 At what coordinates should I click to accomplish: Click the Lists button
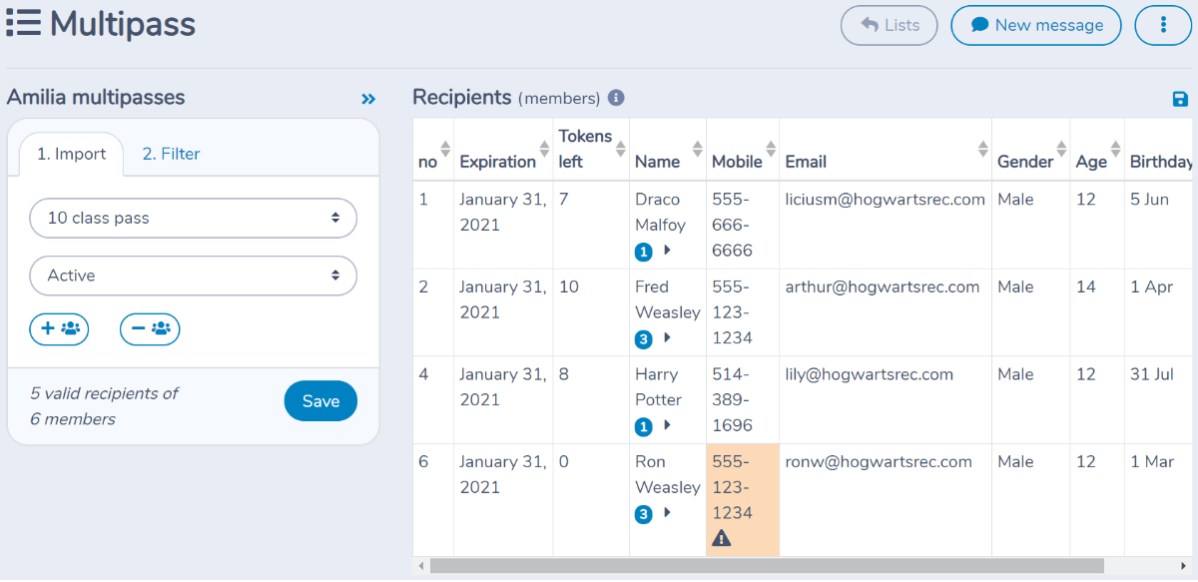tap(889, 25)
